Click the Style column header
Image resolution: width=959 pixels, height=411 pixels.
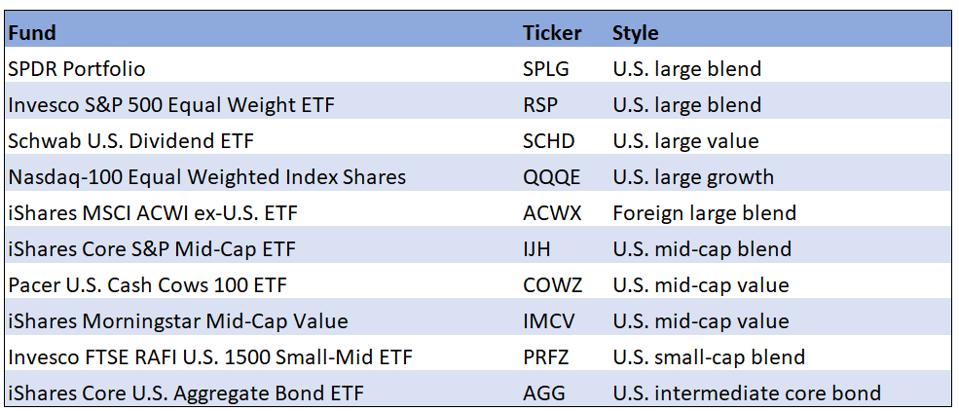635,33
